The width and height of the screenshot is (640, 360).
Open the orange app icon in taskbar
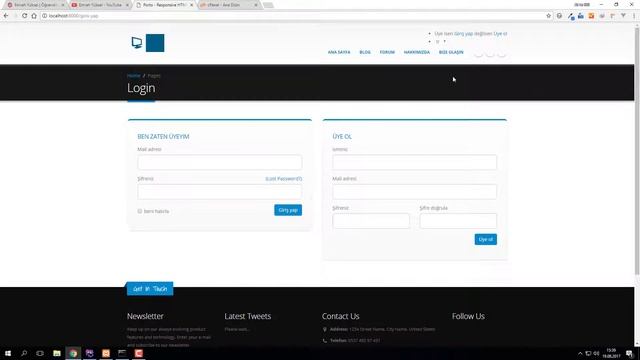tap(106, 353)
